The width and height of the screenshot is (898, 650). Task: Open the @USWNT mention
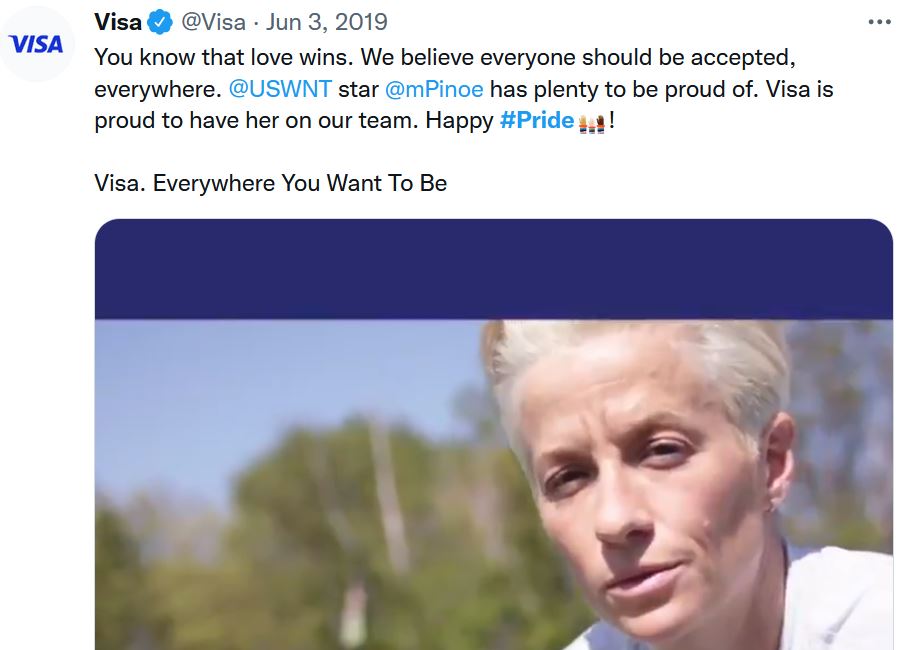[x=280, y=89]
